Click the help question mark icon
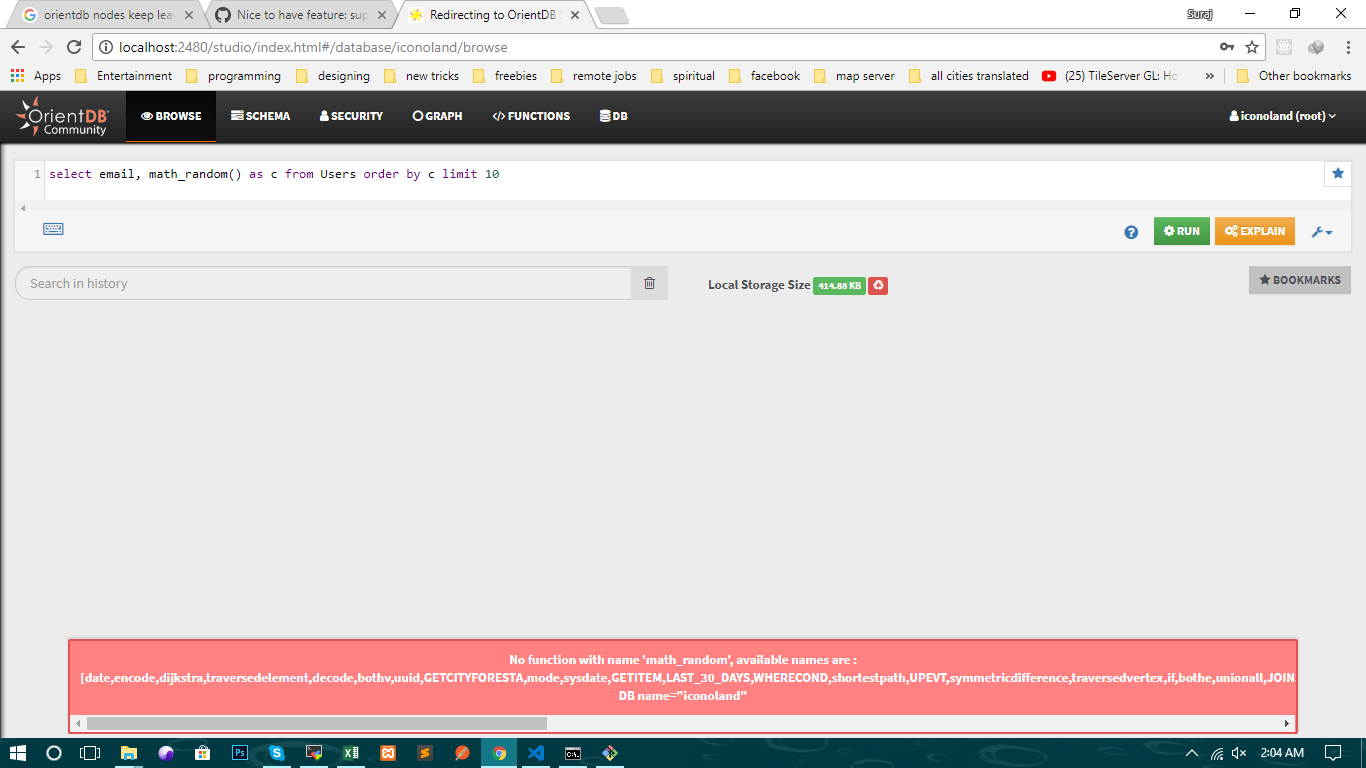The height and width of the screenshot is (768, 1366). click(1130, 231)
